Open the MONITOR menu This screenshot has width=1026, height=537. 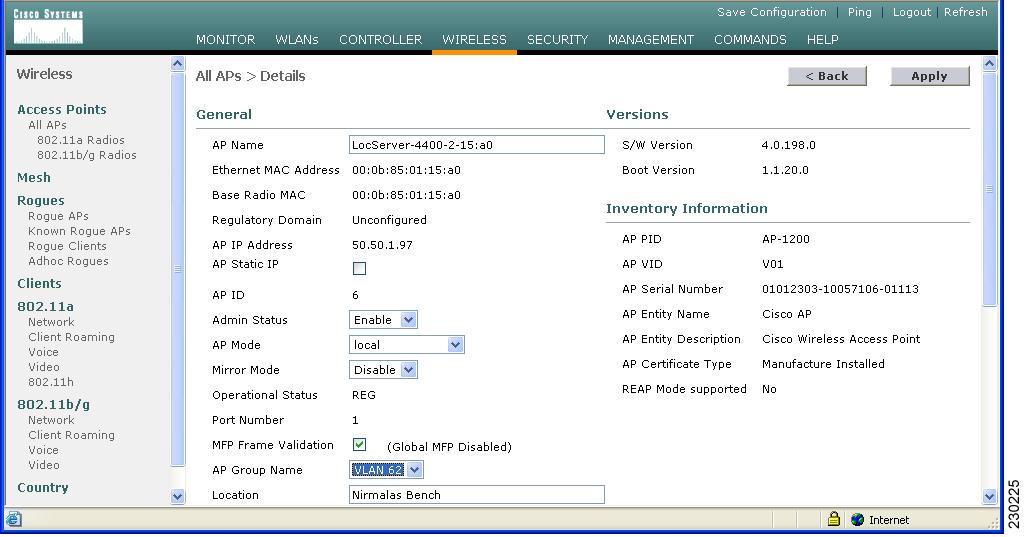[225, 40]
